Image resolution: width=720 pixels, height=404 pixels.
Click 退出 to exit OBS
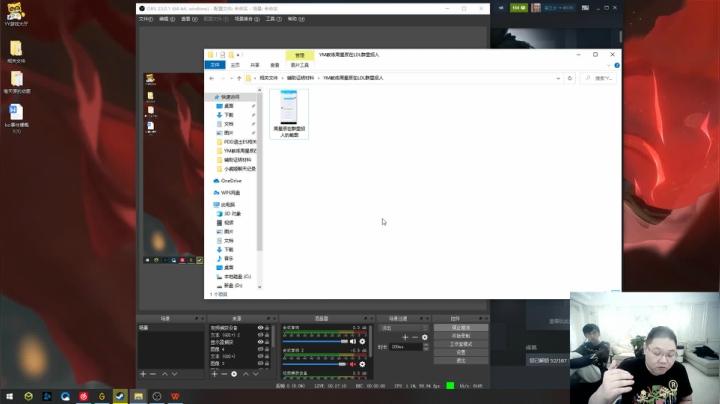(461, 361)
